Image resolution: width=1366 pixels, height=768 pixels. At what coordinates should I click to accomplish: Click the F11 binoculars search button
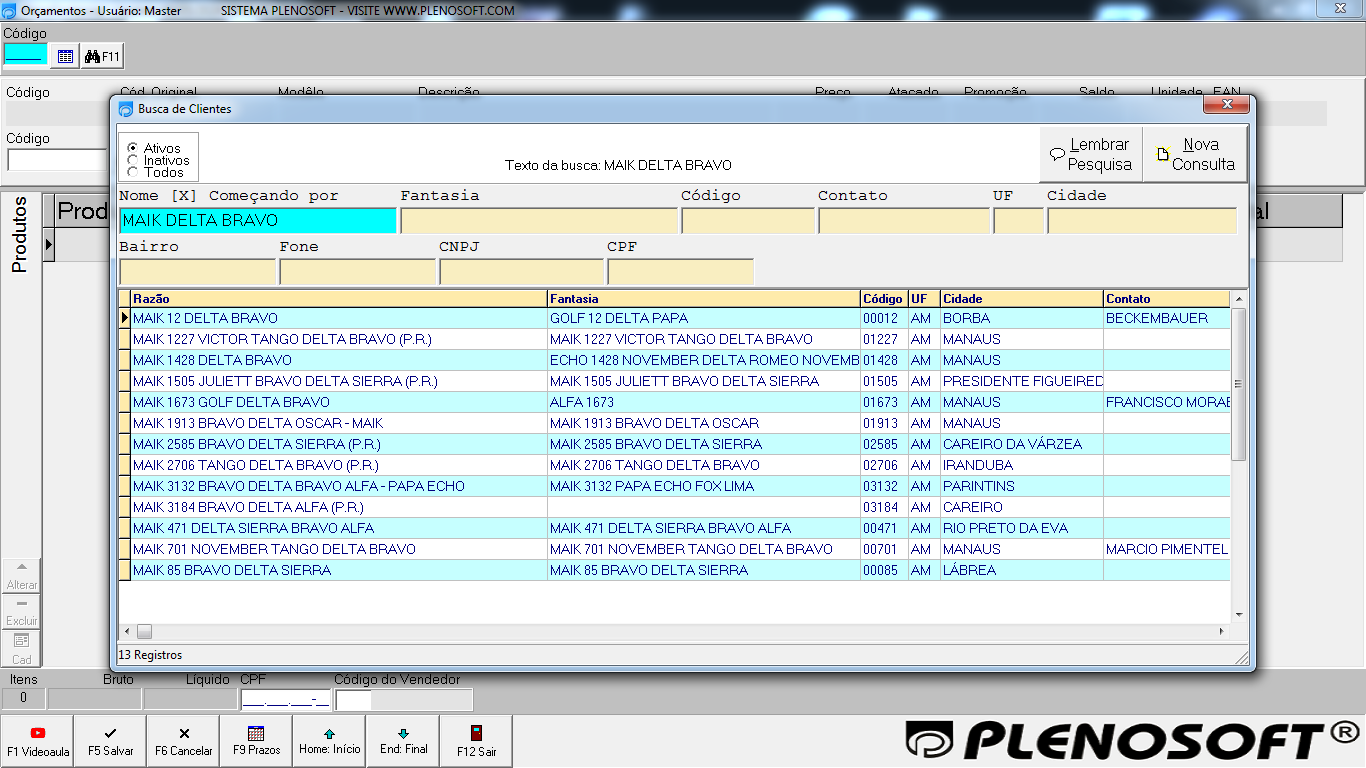(102, 57)
